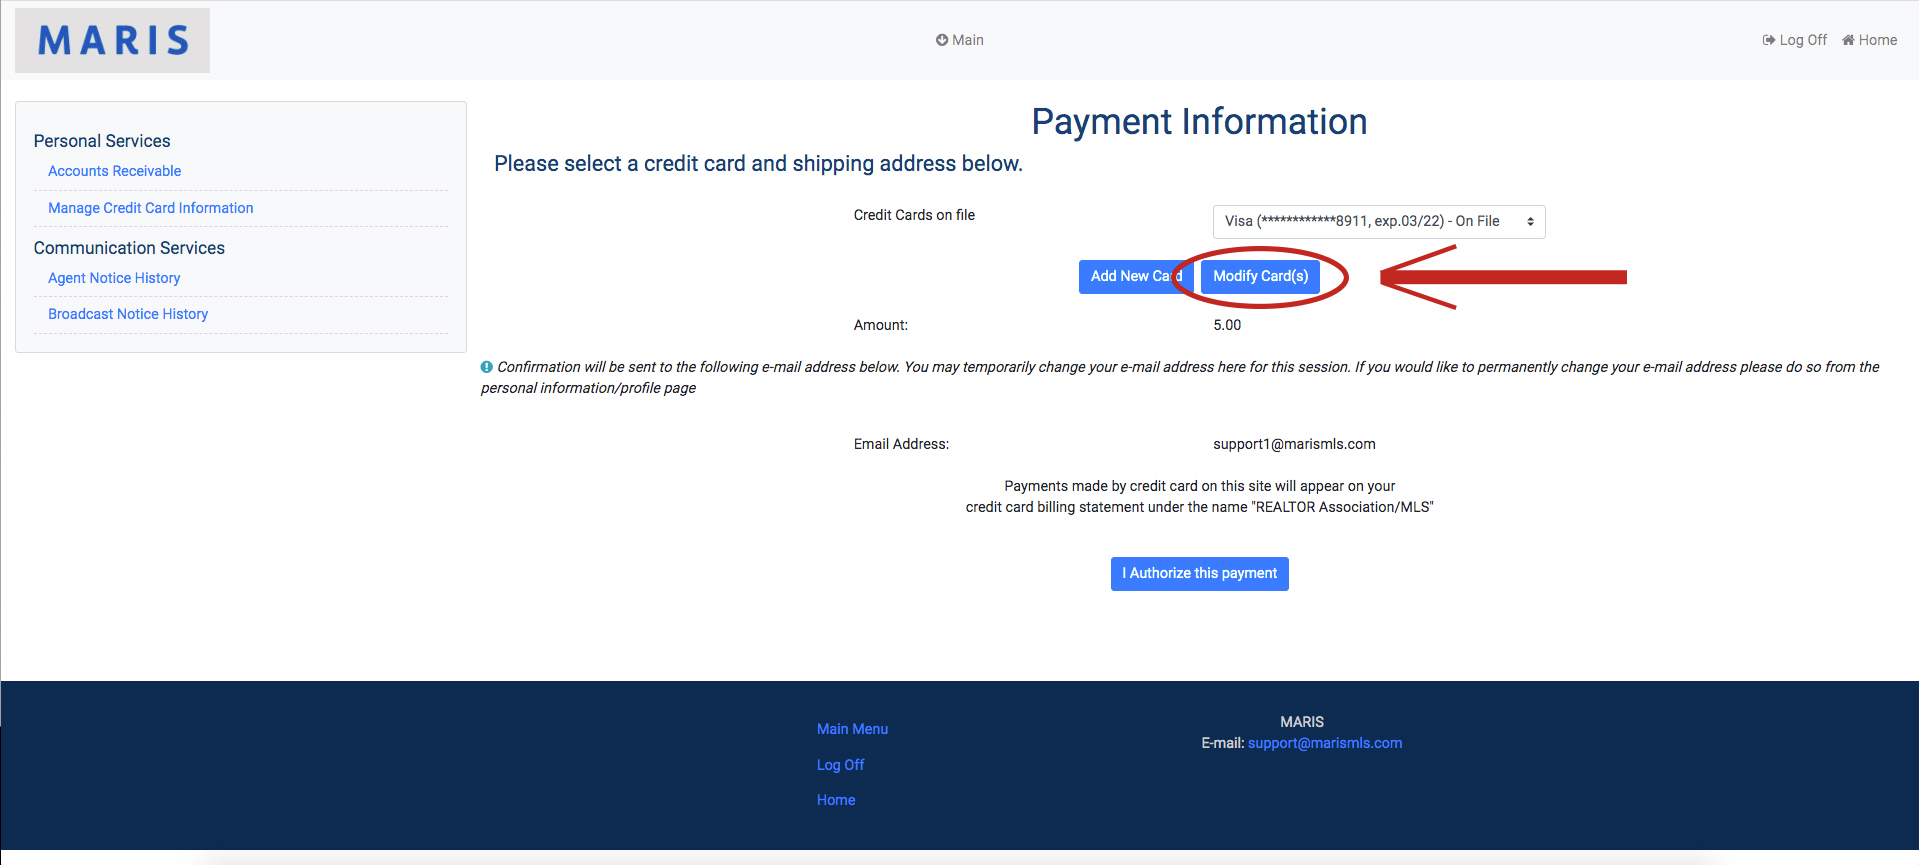1919x865 pixels.
Task: Click the Main arrow icon in header
Action: [x=941, y=40]
